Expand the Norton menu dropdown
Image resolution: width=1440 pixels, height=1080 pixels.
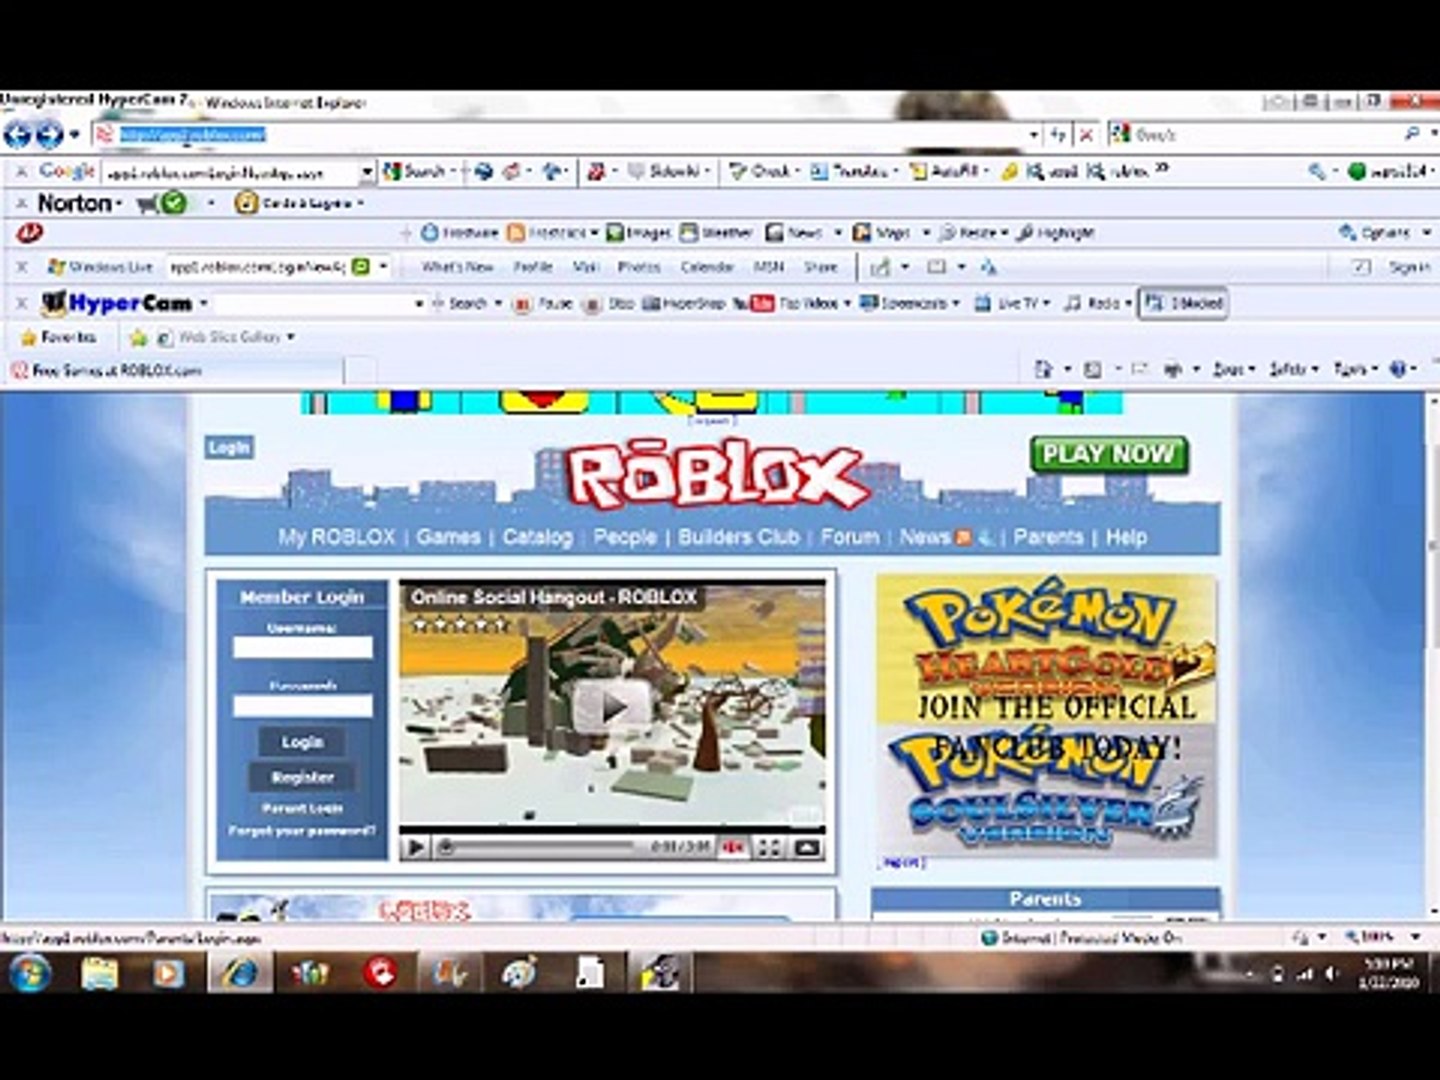119,204
